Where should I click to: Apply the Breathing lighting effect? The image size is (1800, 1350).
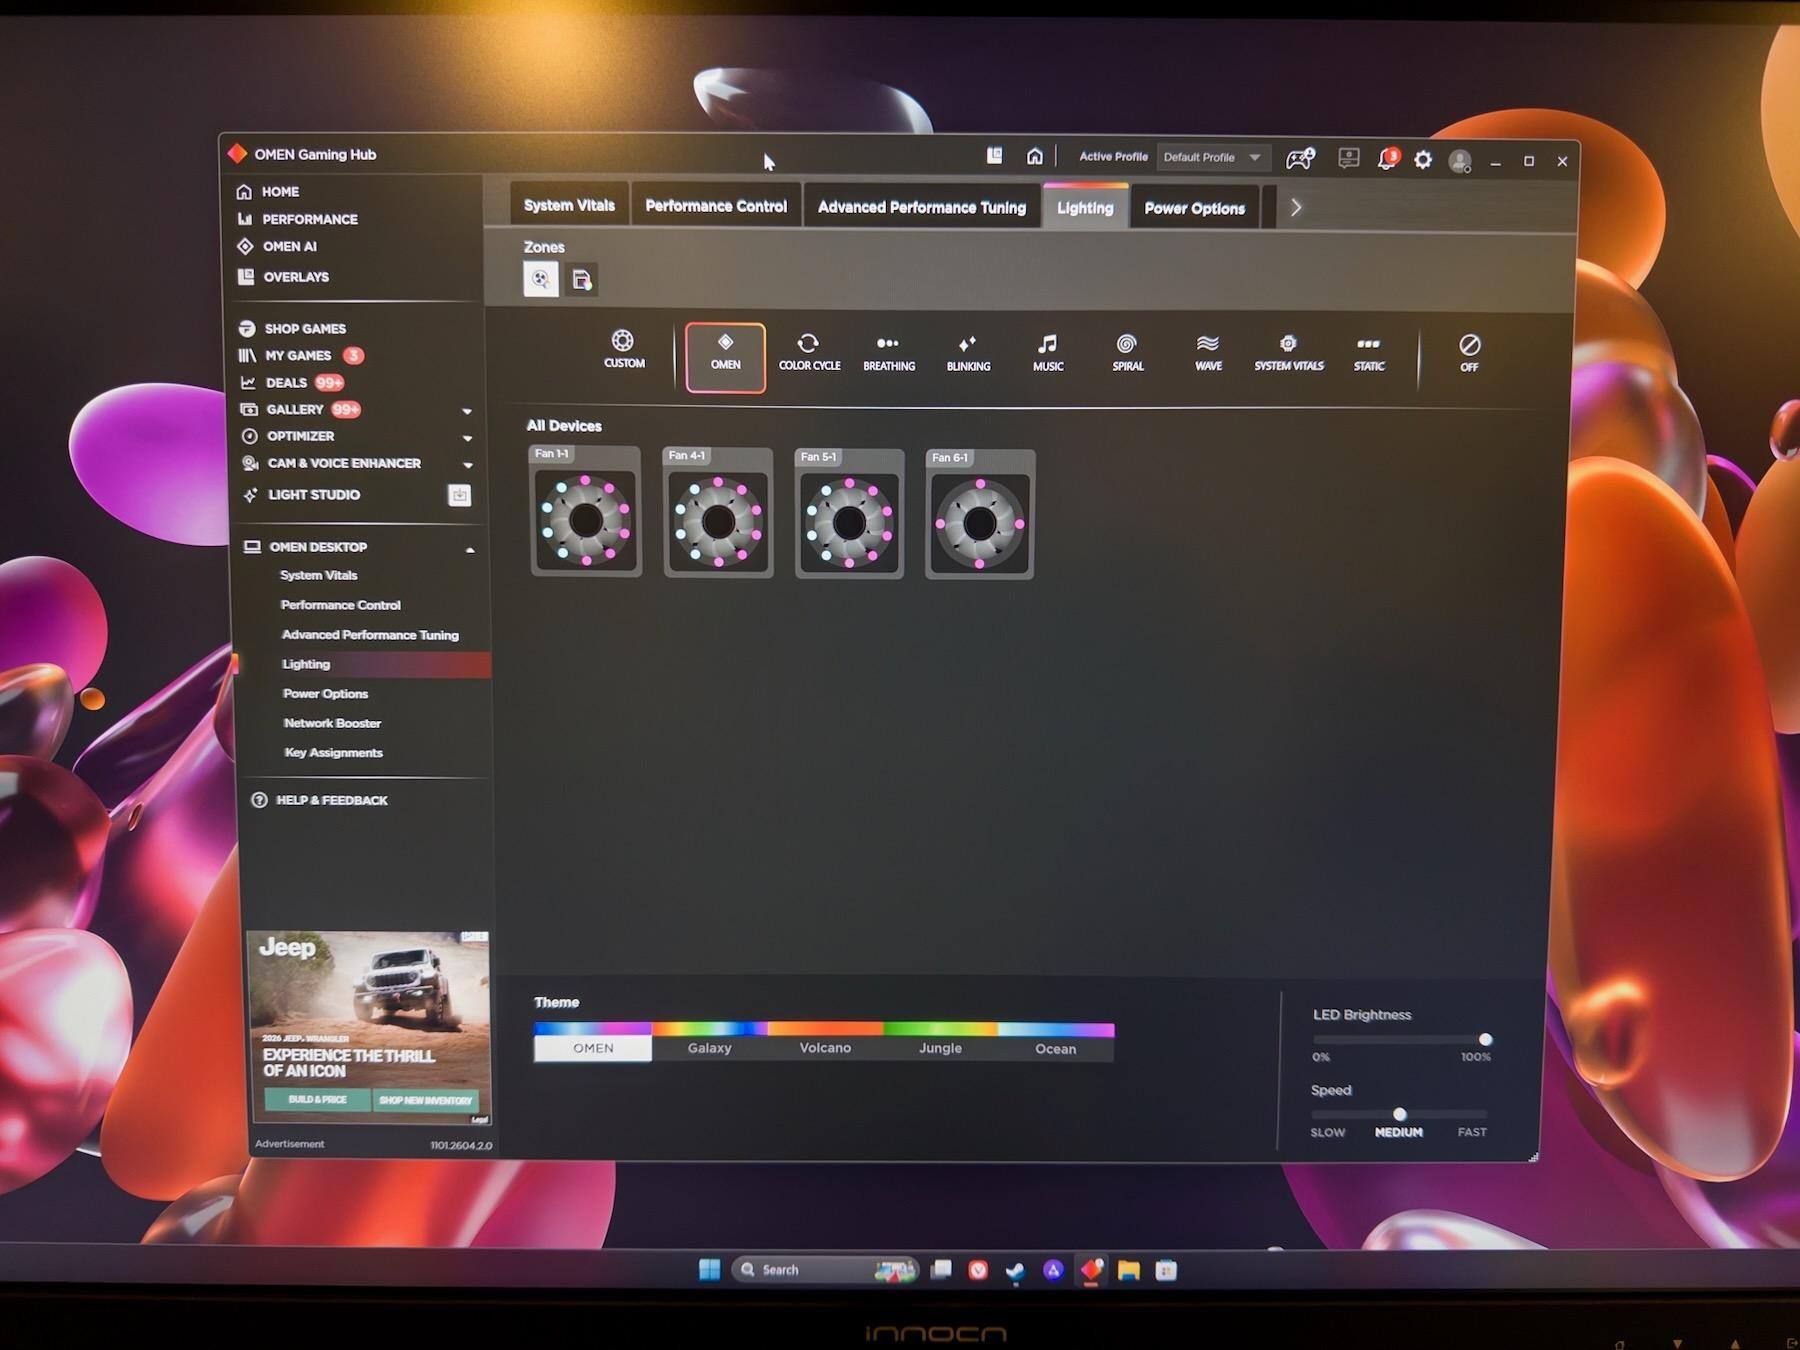[x=889, y=354]
